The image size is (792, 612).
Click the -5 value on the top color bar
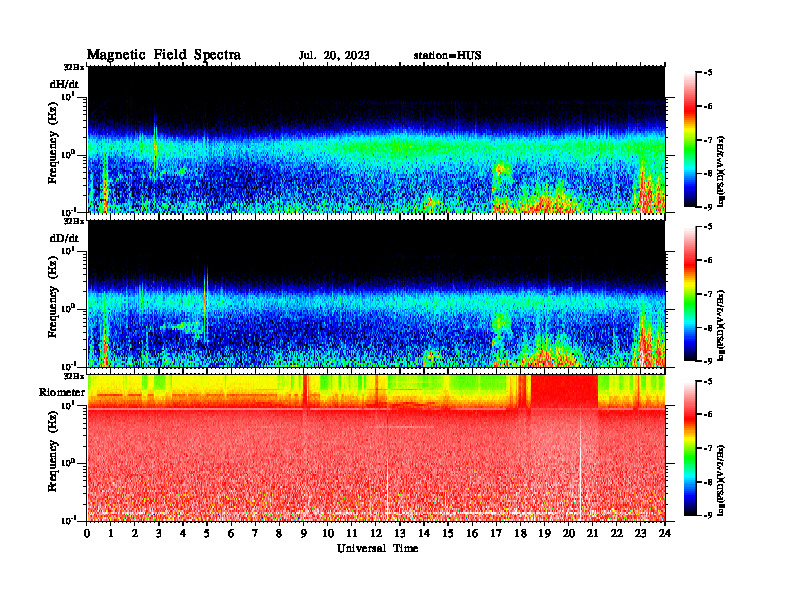[708, 73]
